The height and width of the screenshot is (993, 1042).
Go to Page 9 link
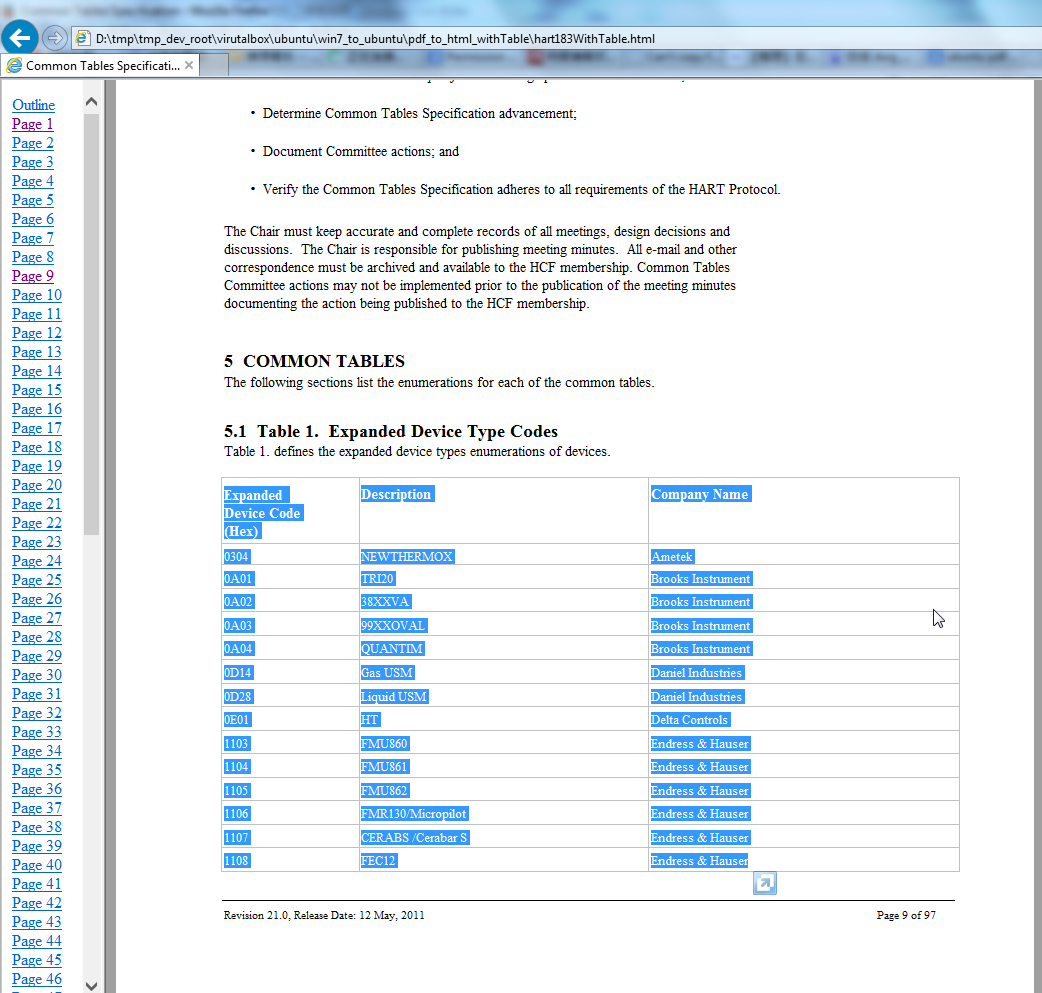33,276
